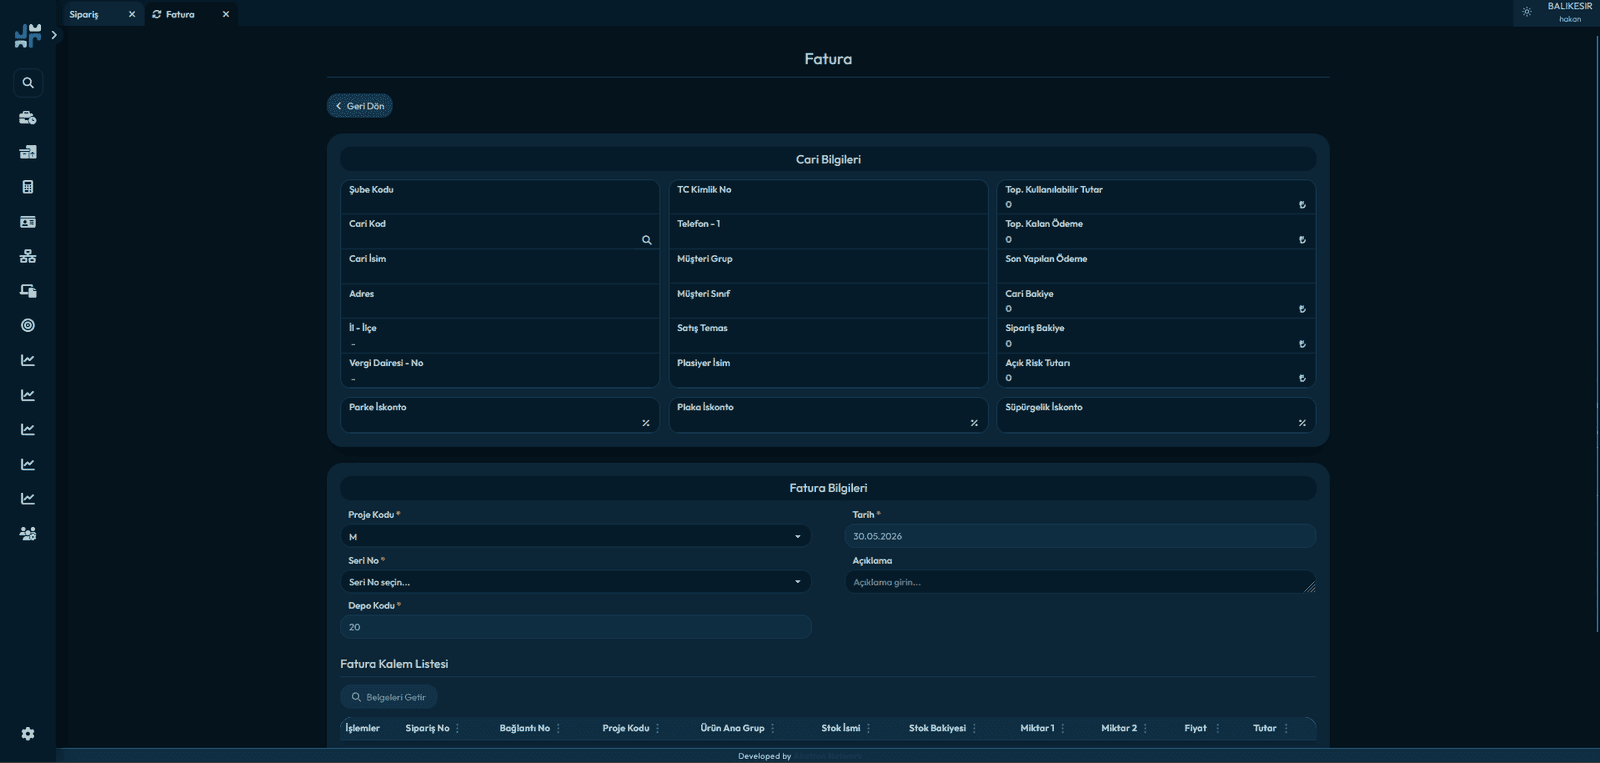The width and height of the screenshot is (1600, 763).
Task: Click the percent icon in Süpürgelik İskonto
Action: (1302, 423)
